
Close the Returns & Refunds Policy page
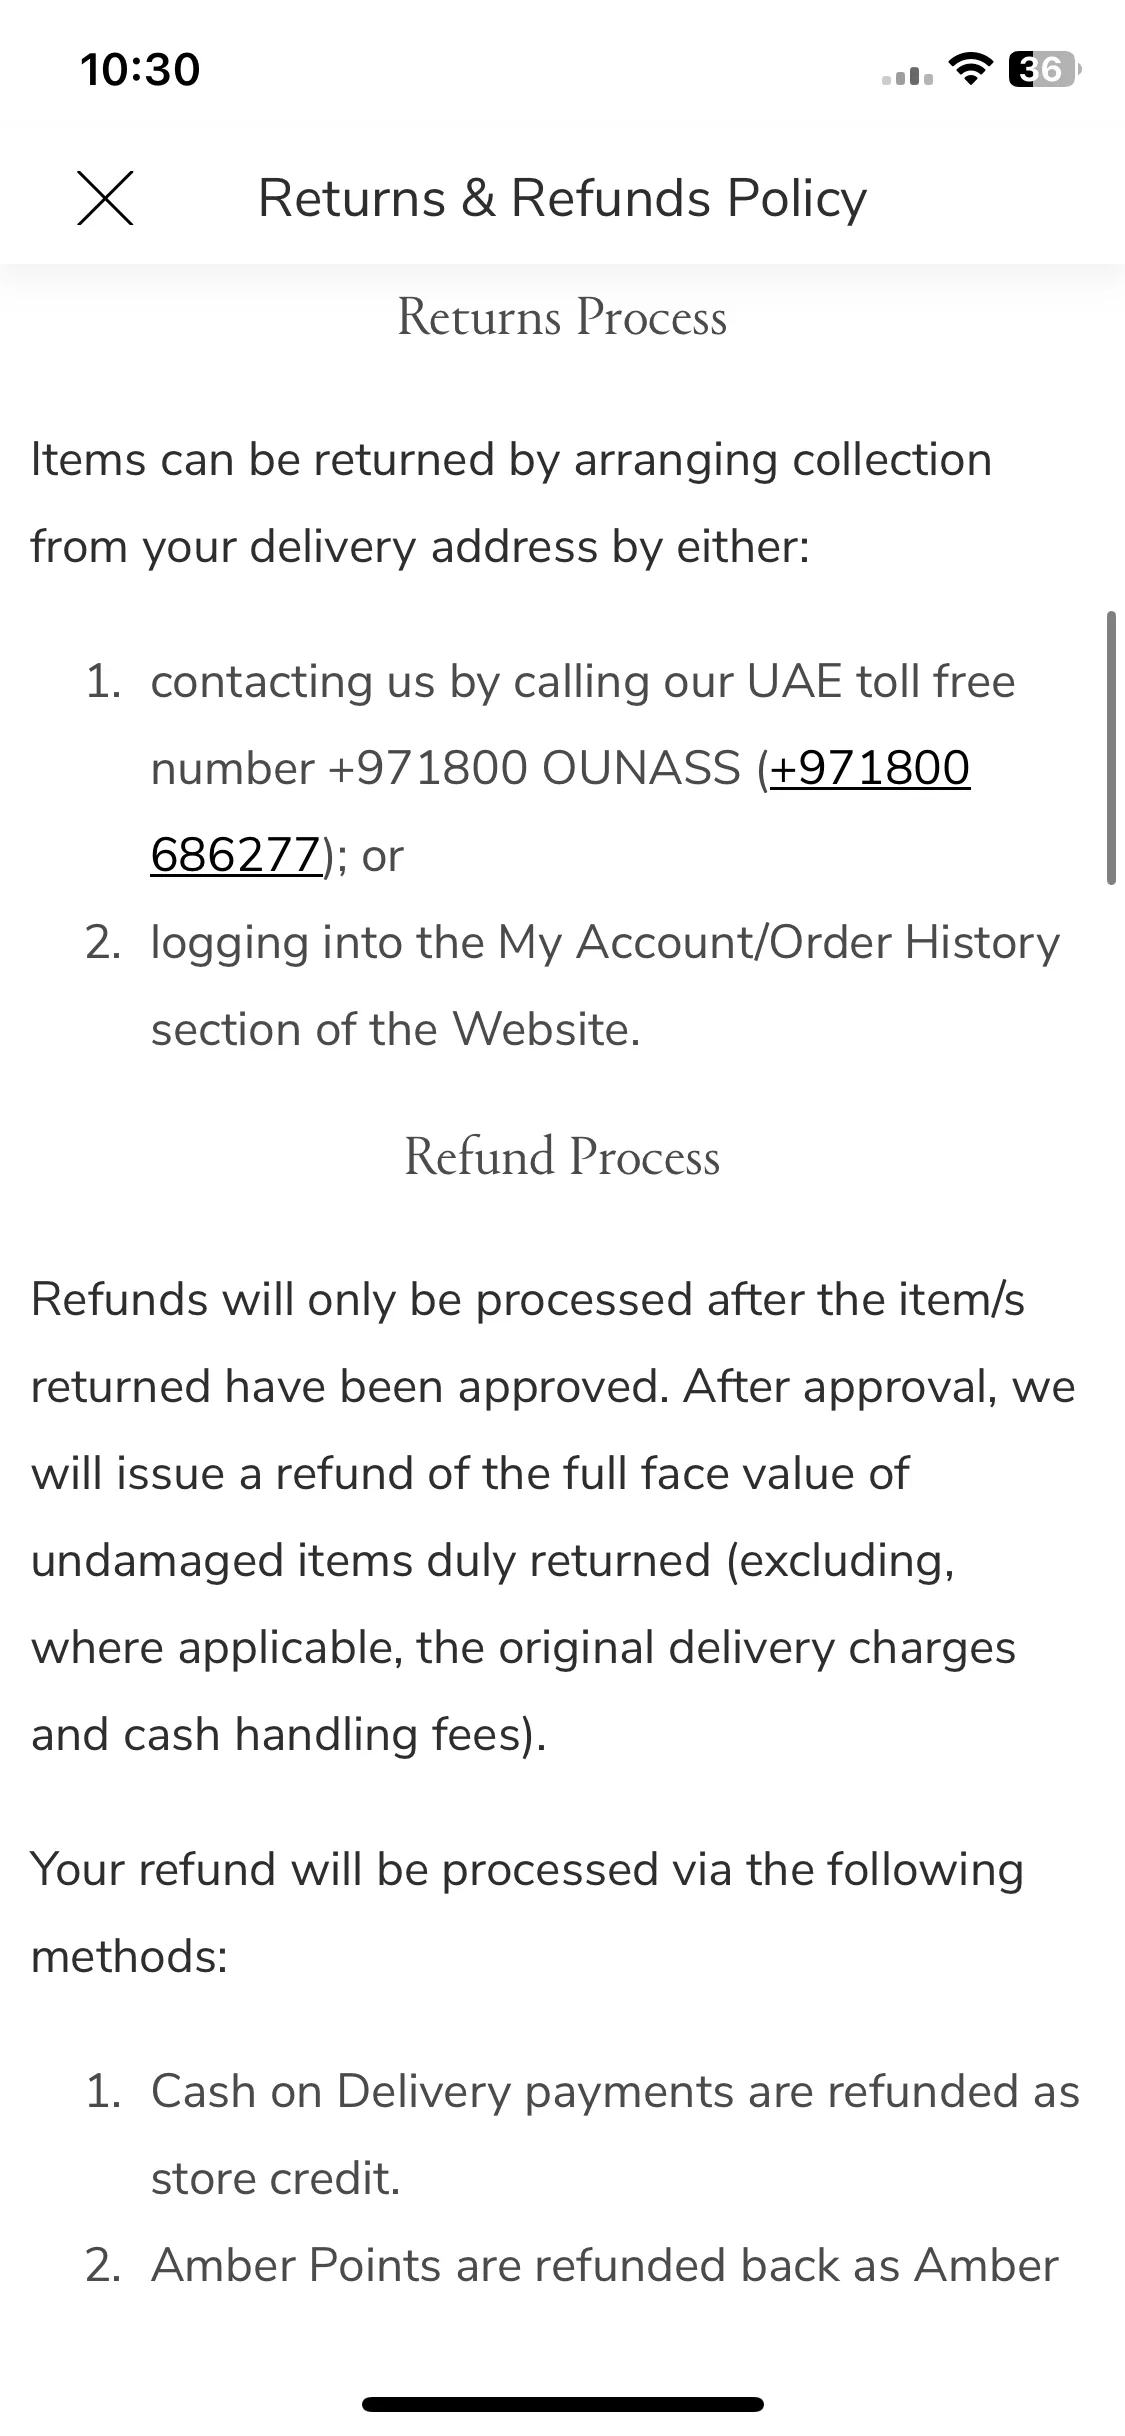[x=105, y=197]
